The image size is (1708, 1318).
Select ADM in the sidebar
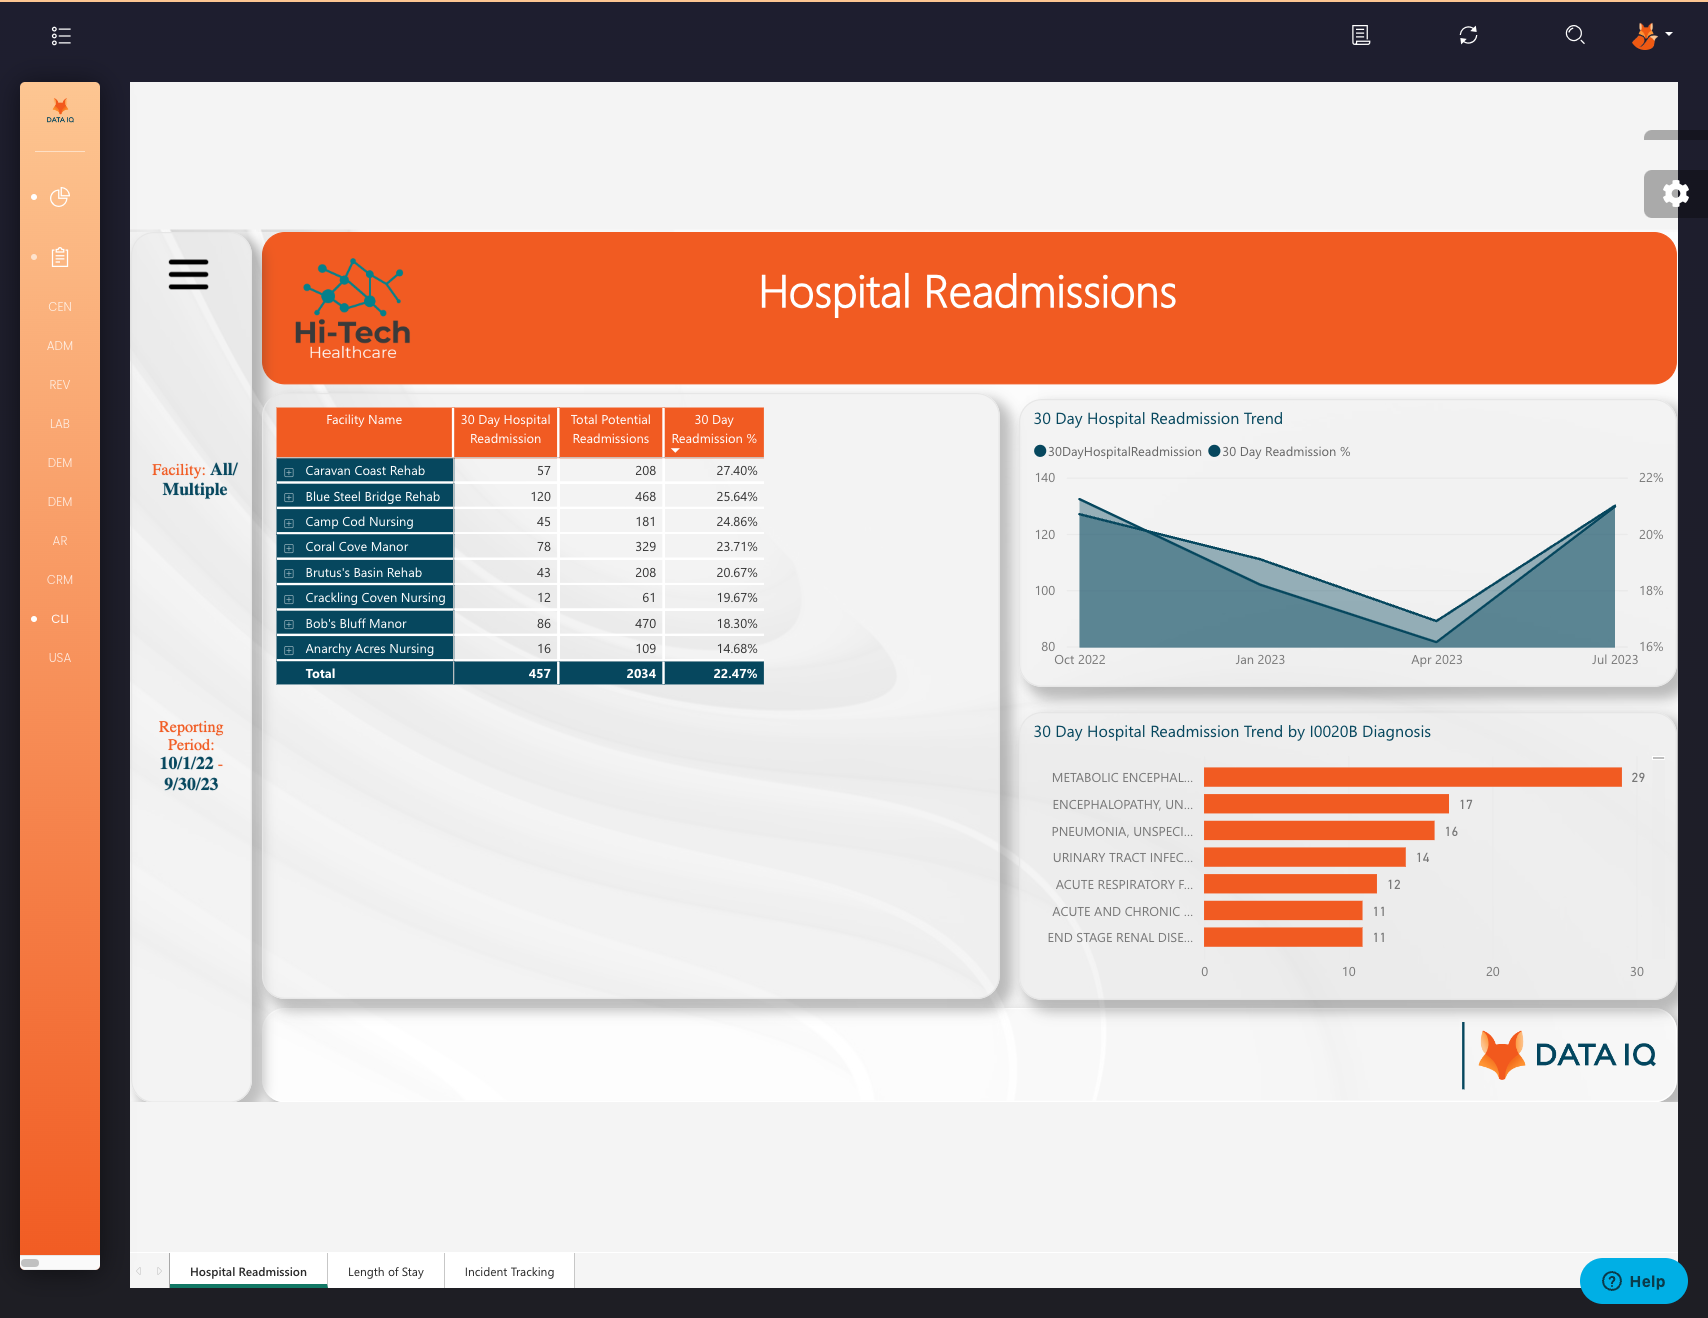pyautogui.click(x=60, y=346)
